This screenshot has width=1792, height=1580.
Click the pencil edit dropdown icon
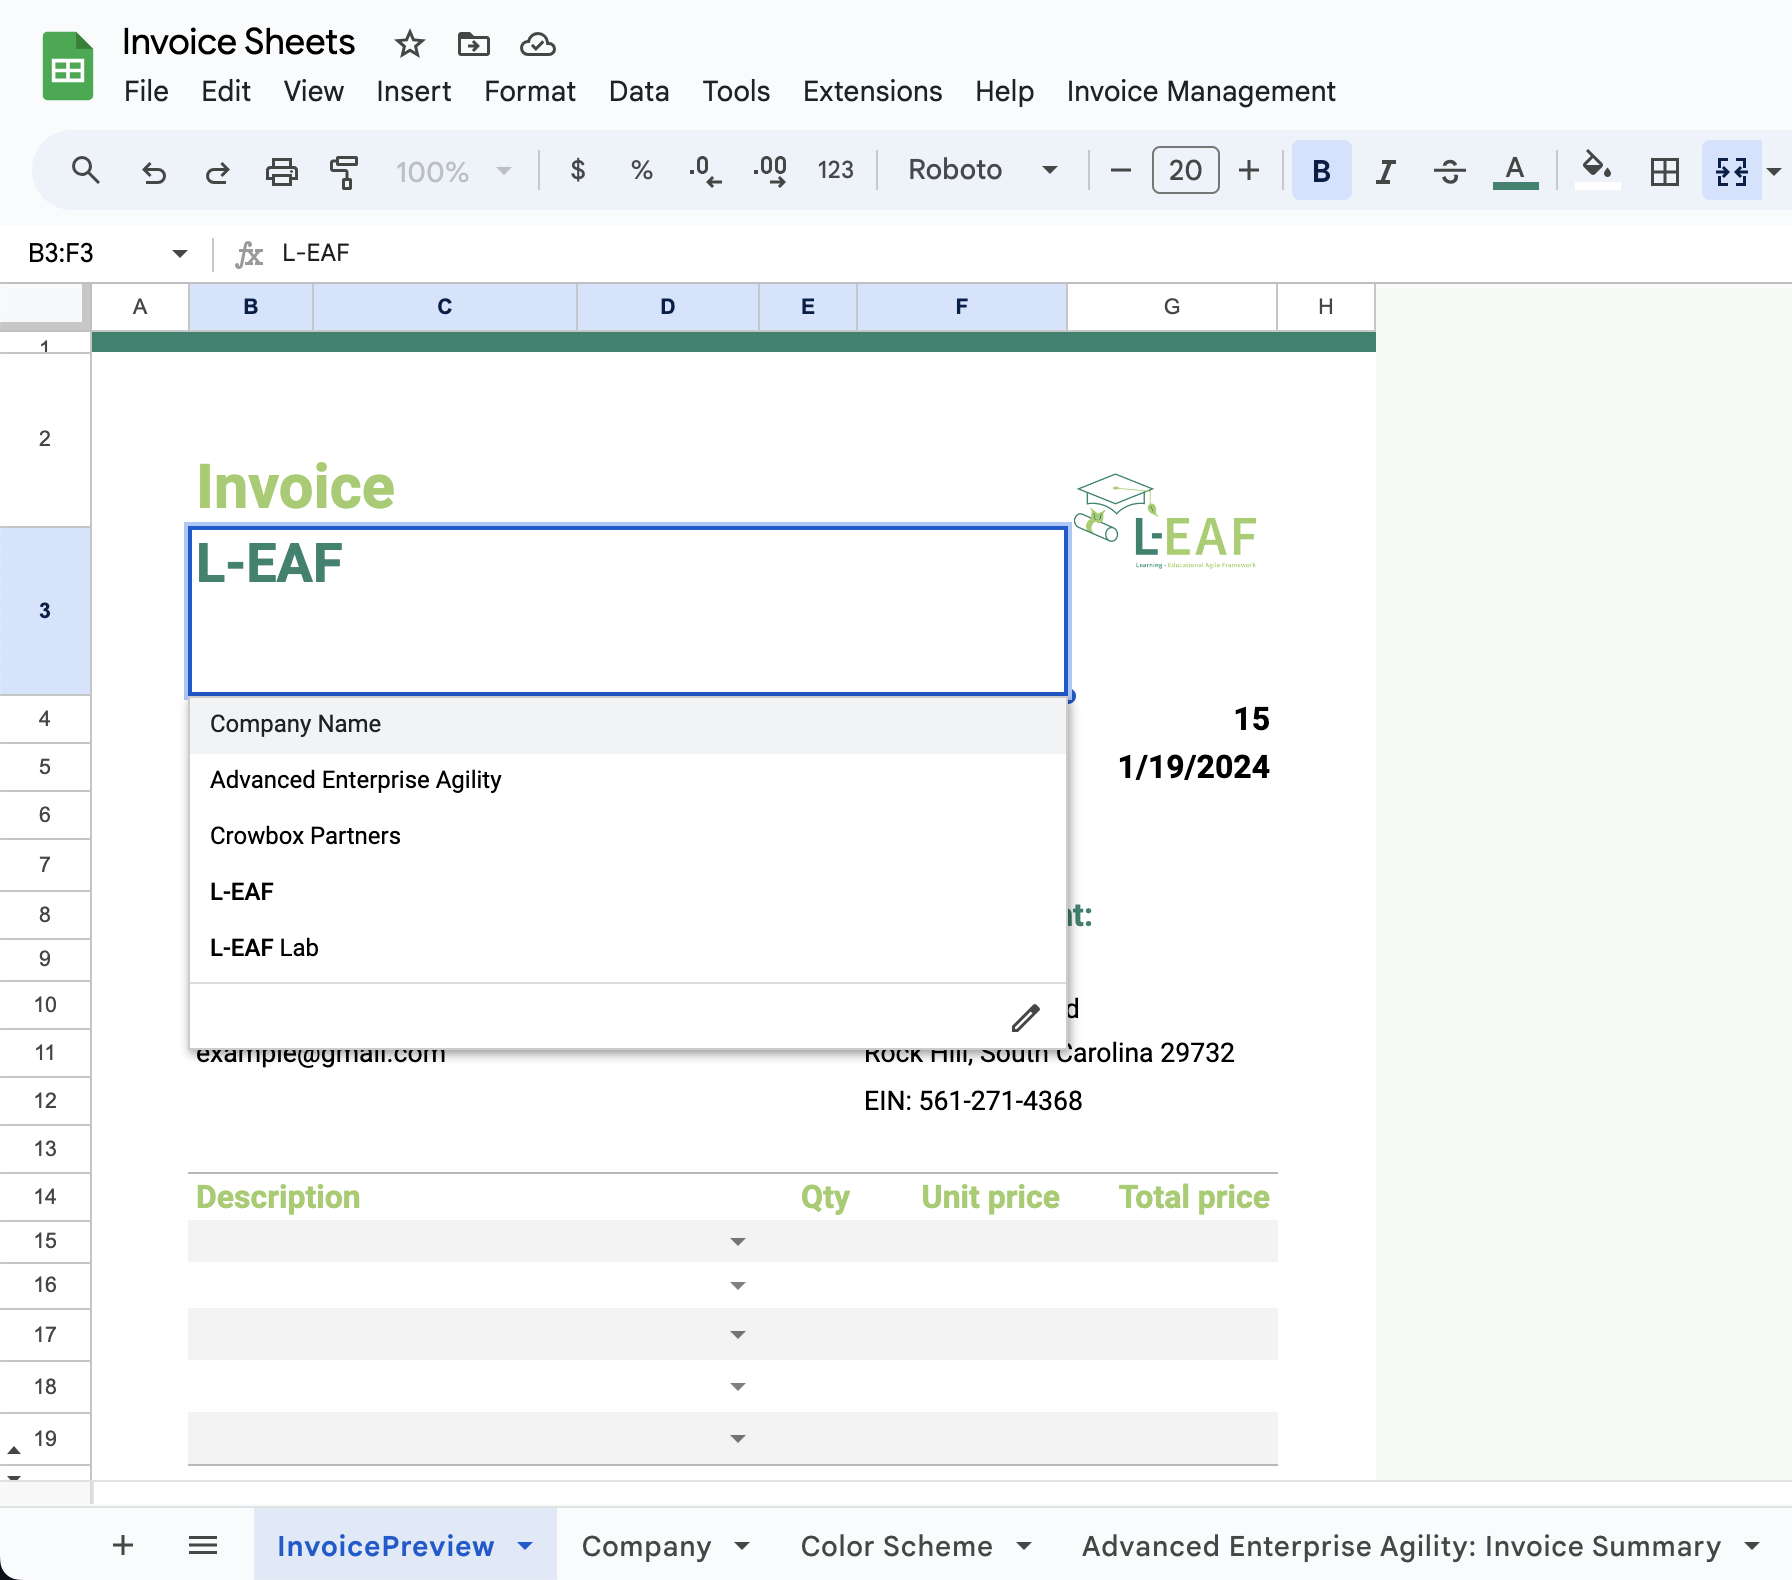pos(1026,1018)
